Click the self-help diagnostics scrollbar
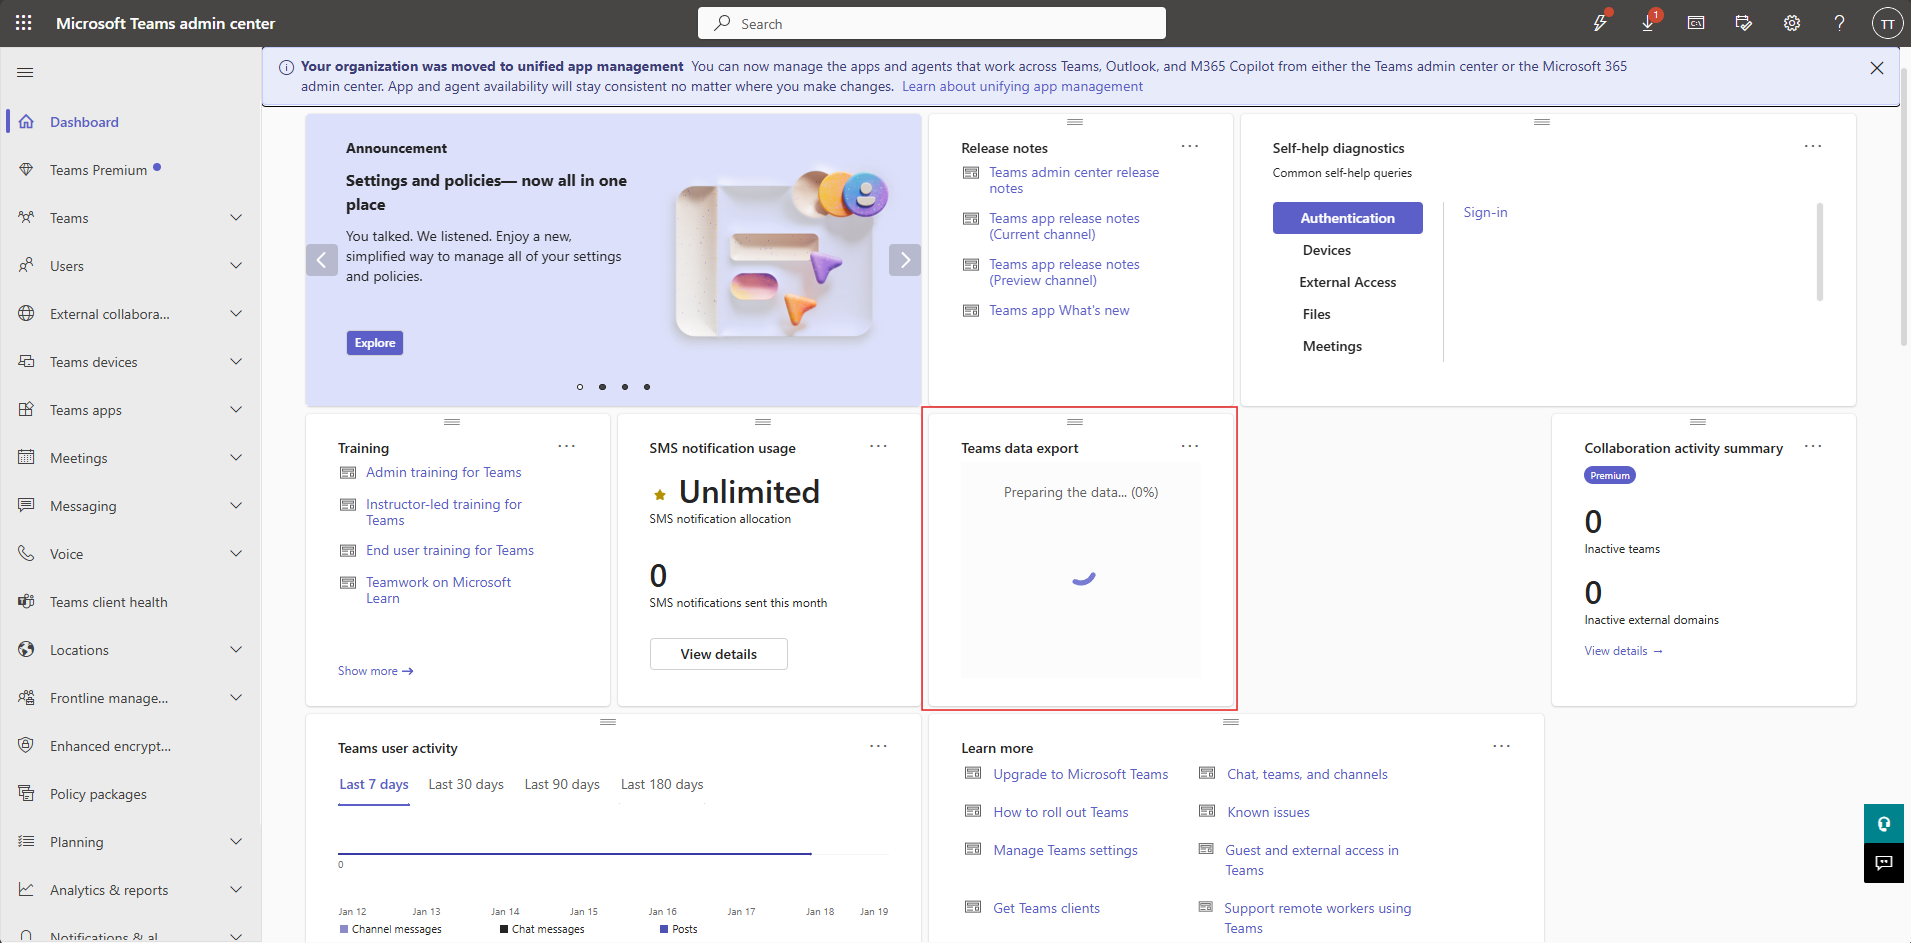 tap(1819, 252)
